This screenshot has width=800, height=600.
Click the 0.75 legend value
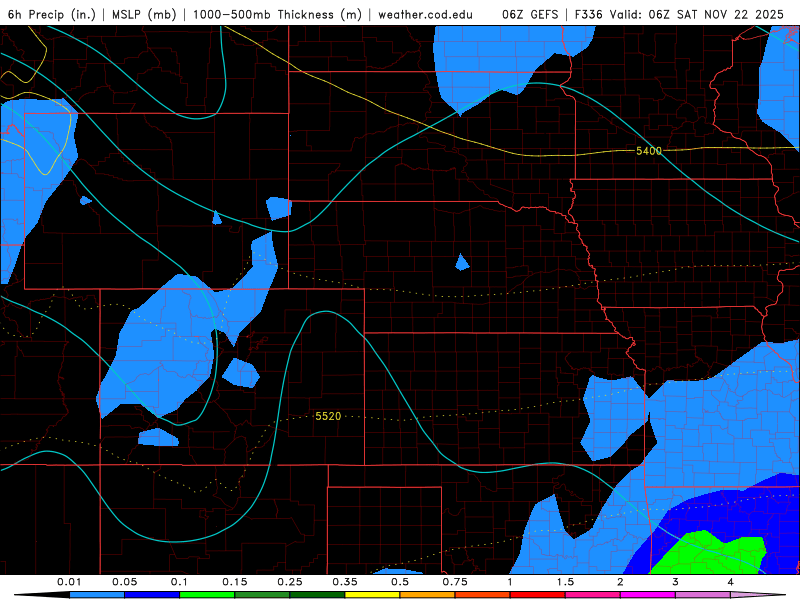[x=455, y=582]
